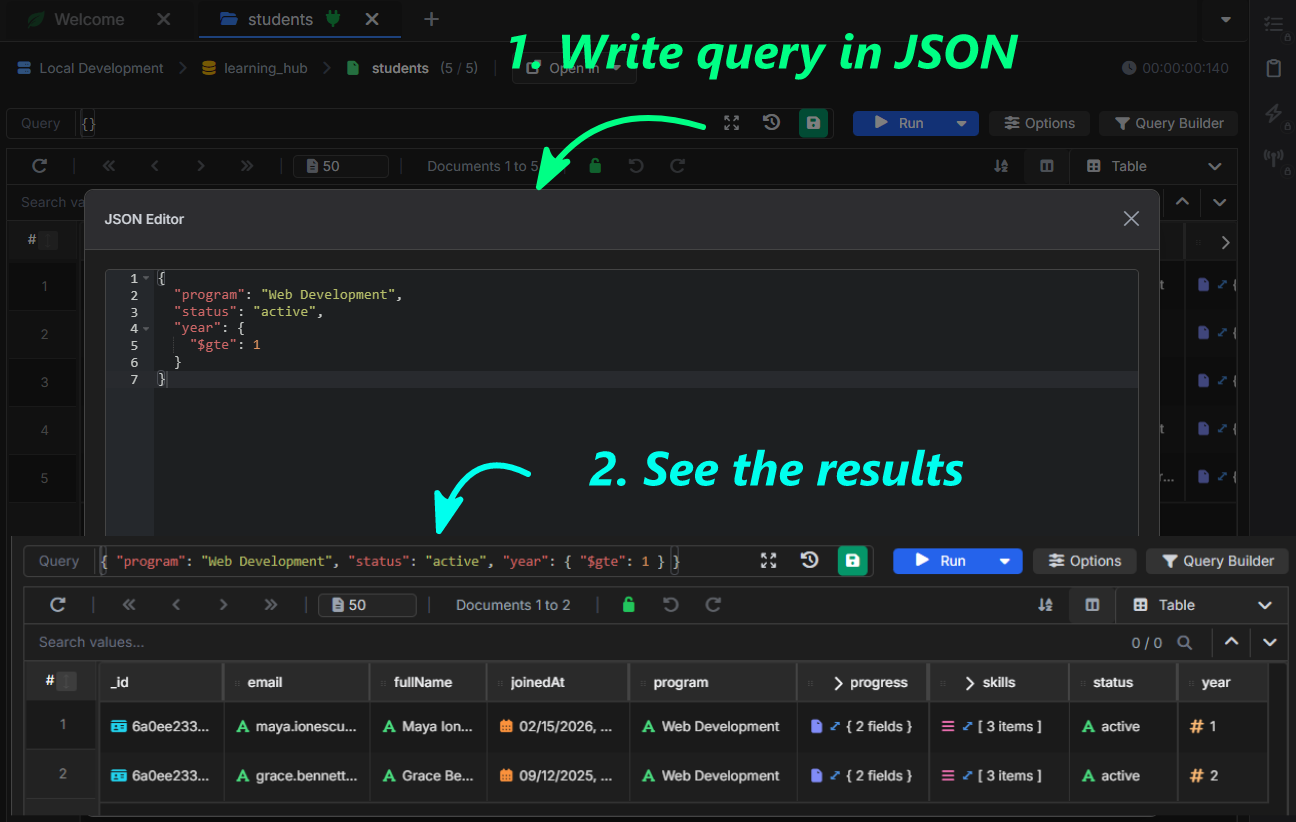
Task: Click the green save icon beside the empty {} query
Action: coord(813,123)
